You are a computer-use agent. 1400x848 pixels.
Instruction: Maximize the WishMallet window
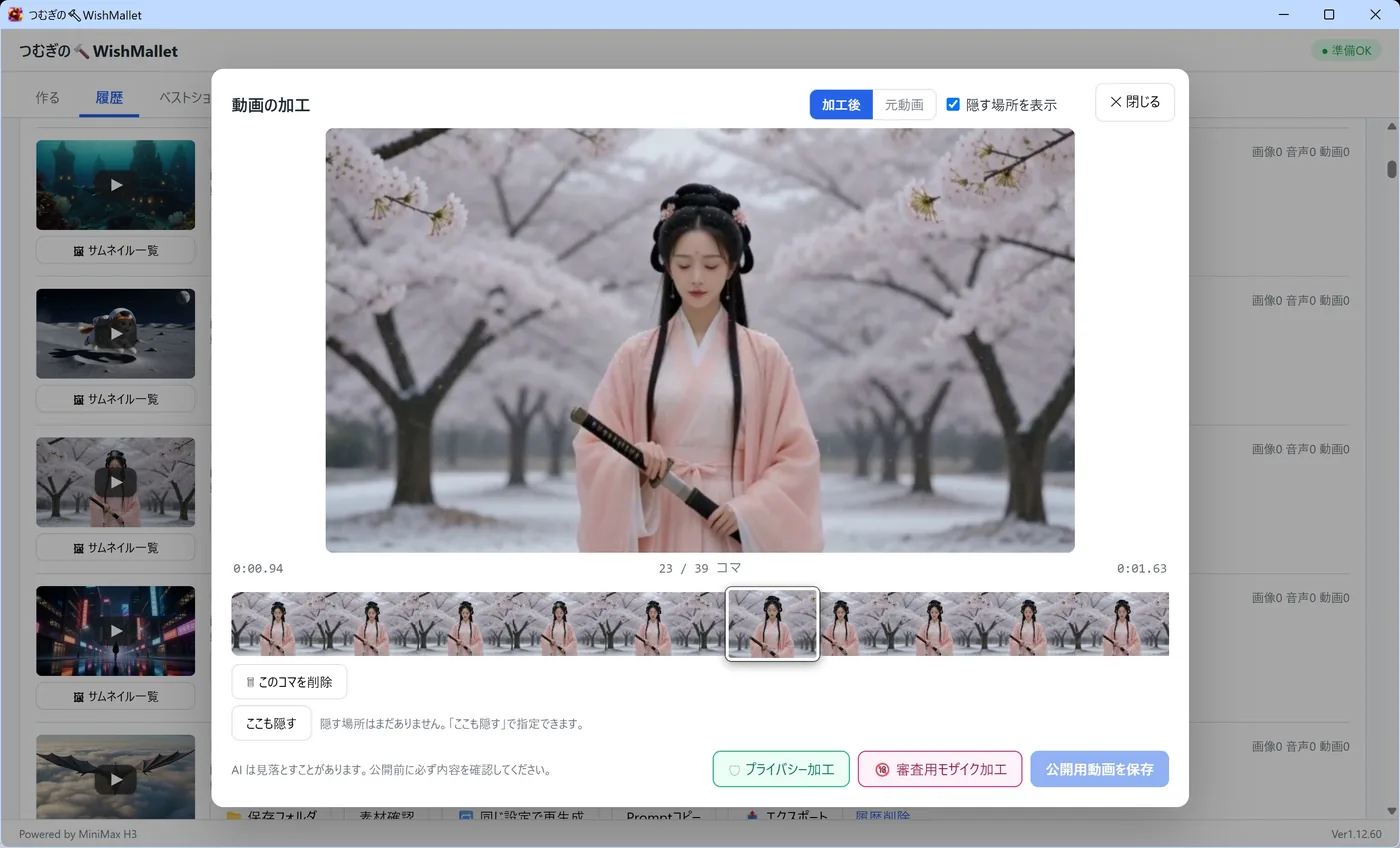click(x=1329, y=14)
